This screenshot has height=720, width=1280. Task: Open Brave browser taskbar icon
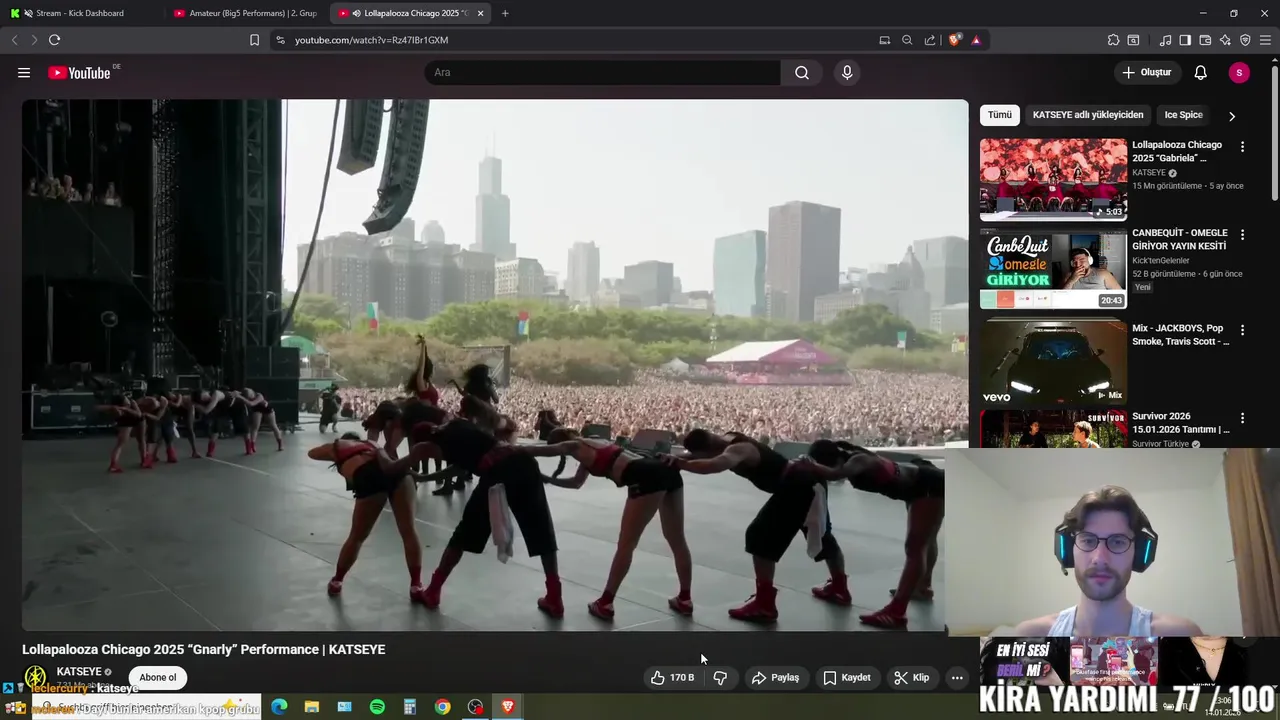pos(508,707)
